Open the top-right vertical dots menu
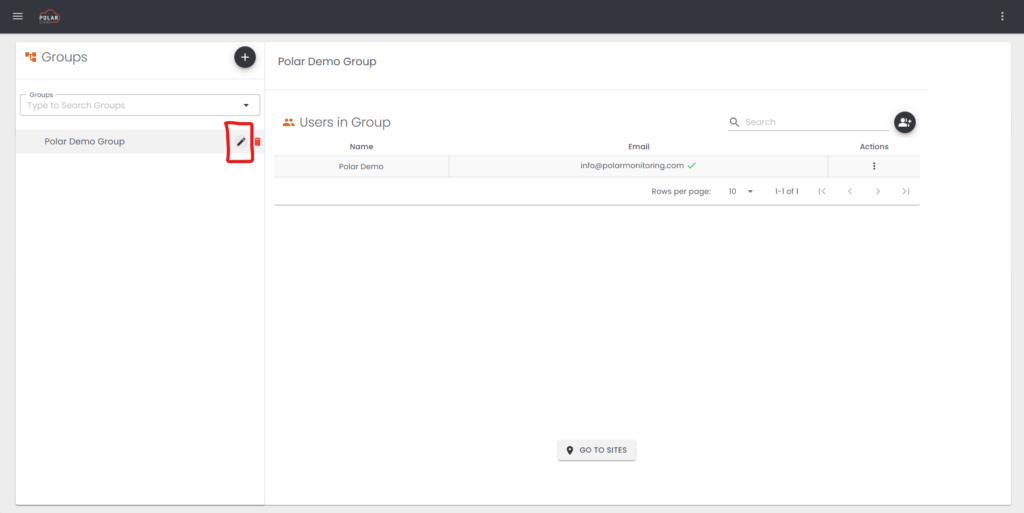 (1002, 16)
